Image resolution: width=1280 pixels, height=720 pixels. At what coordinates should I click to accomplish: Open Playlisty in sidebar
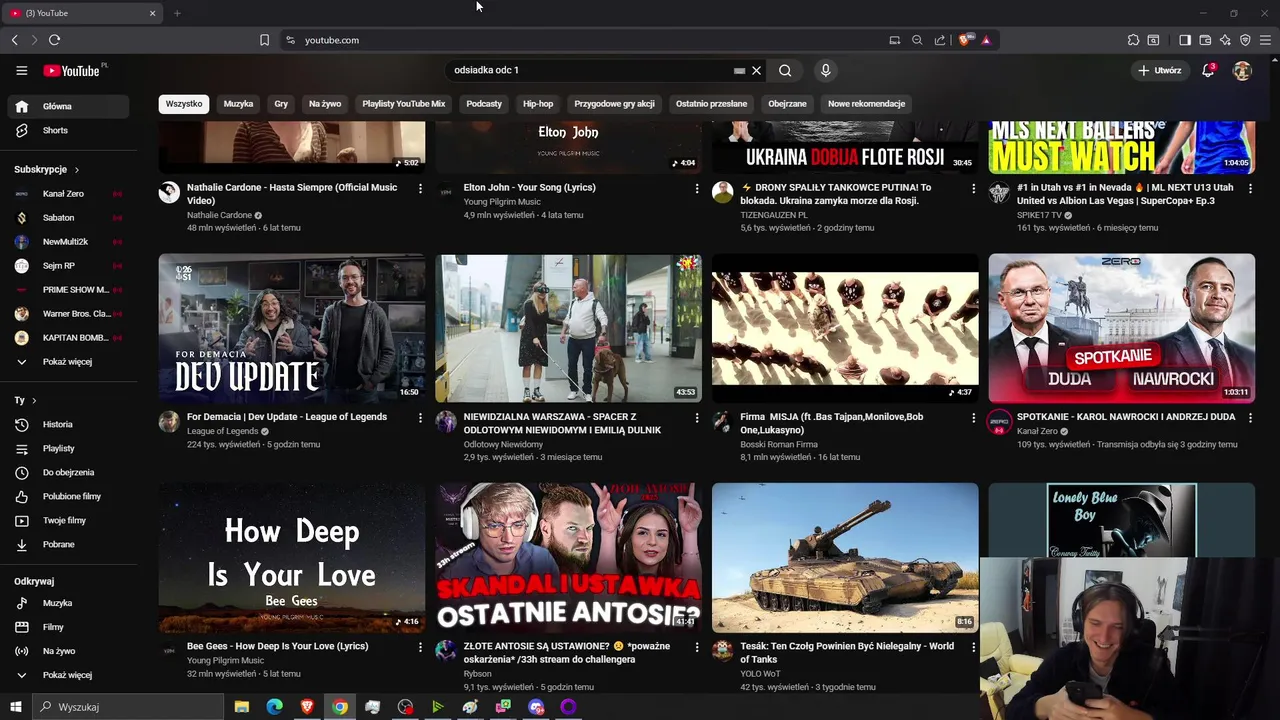coord(68,448)
